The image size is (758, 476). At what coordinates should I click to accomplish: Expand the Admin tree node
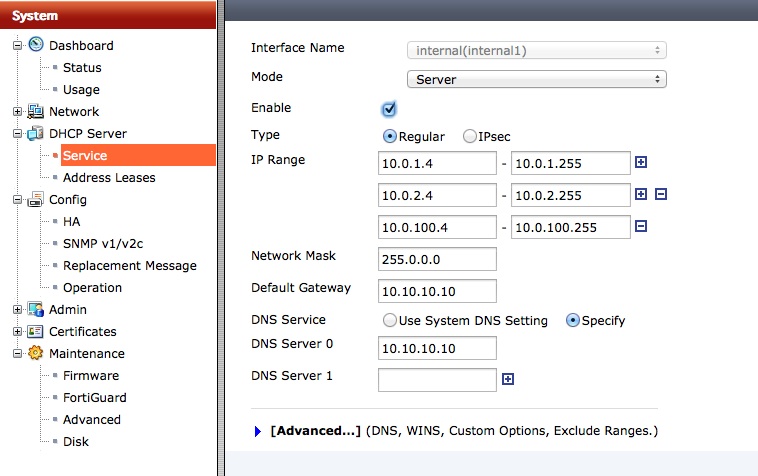17,309
